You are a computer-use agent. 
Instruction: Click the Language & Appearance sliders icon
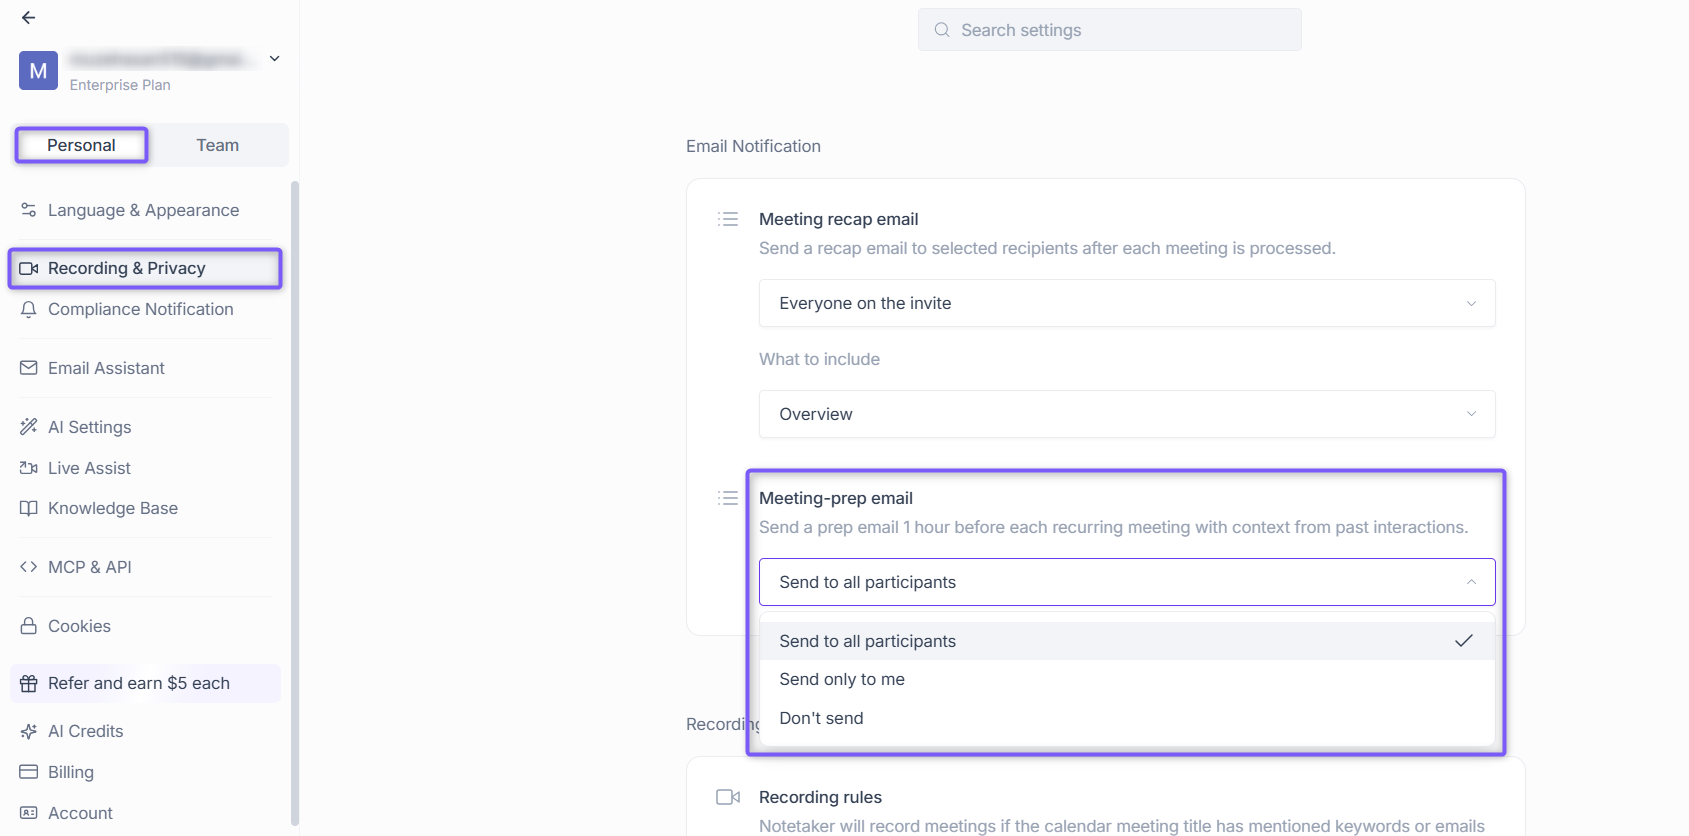tap(29, 210)
